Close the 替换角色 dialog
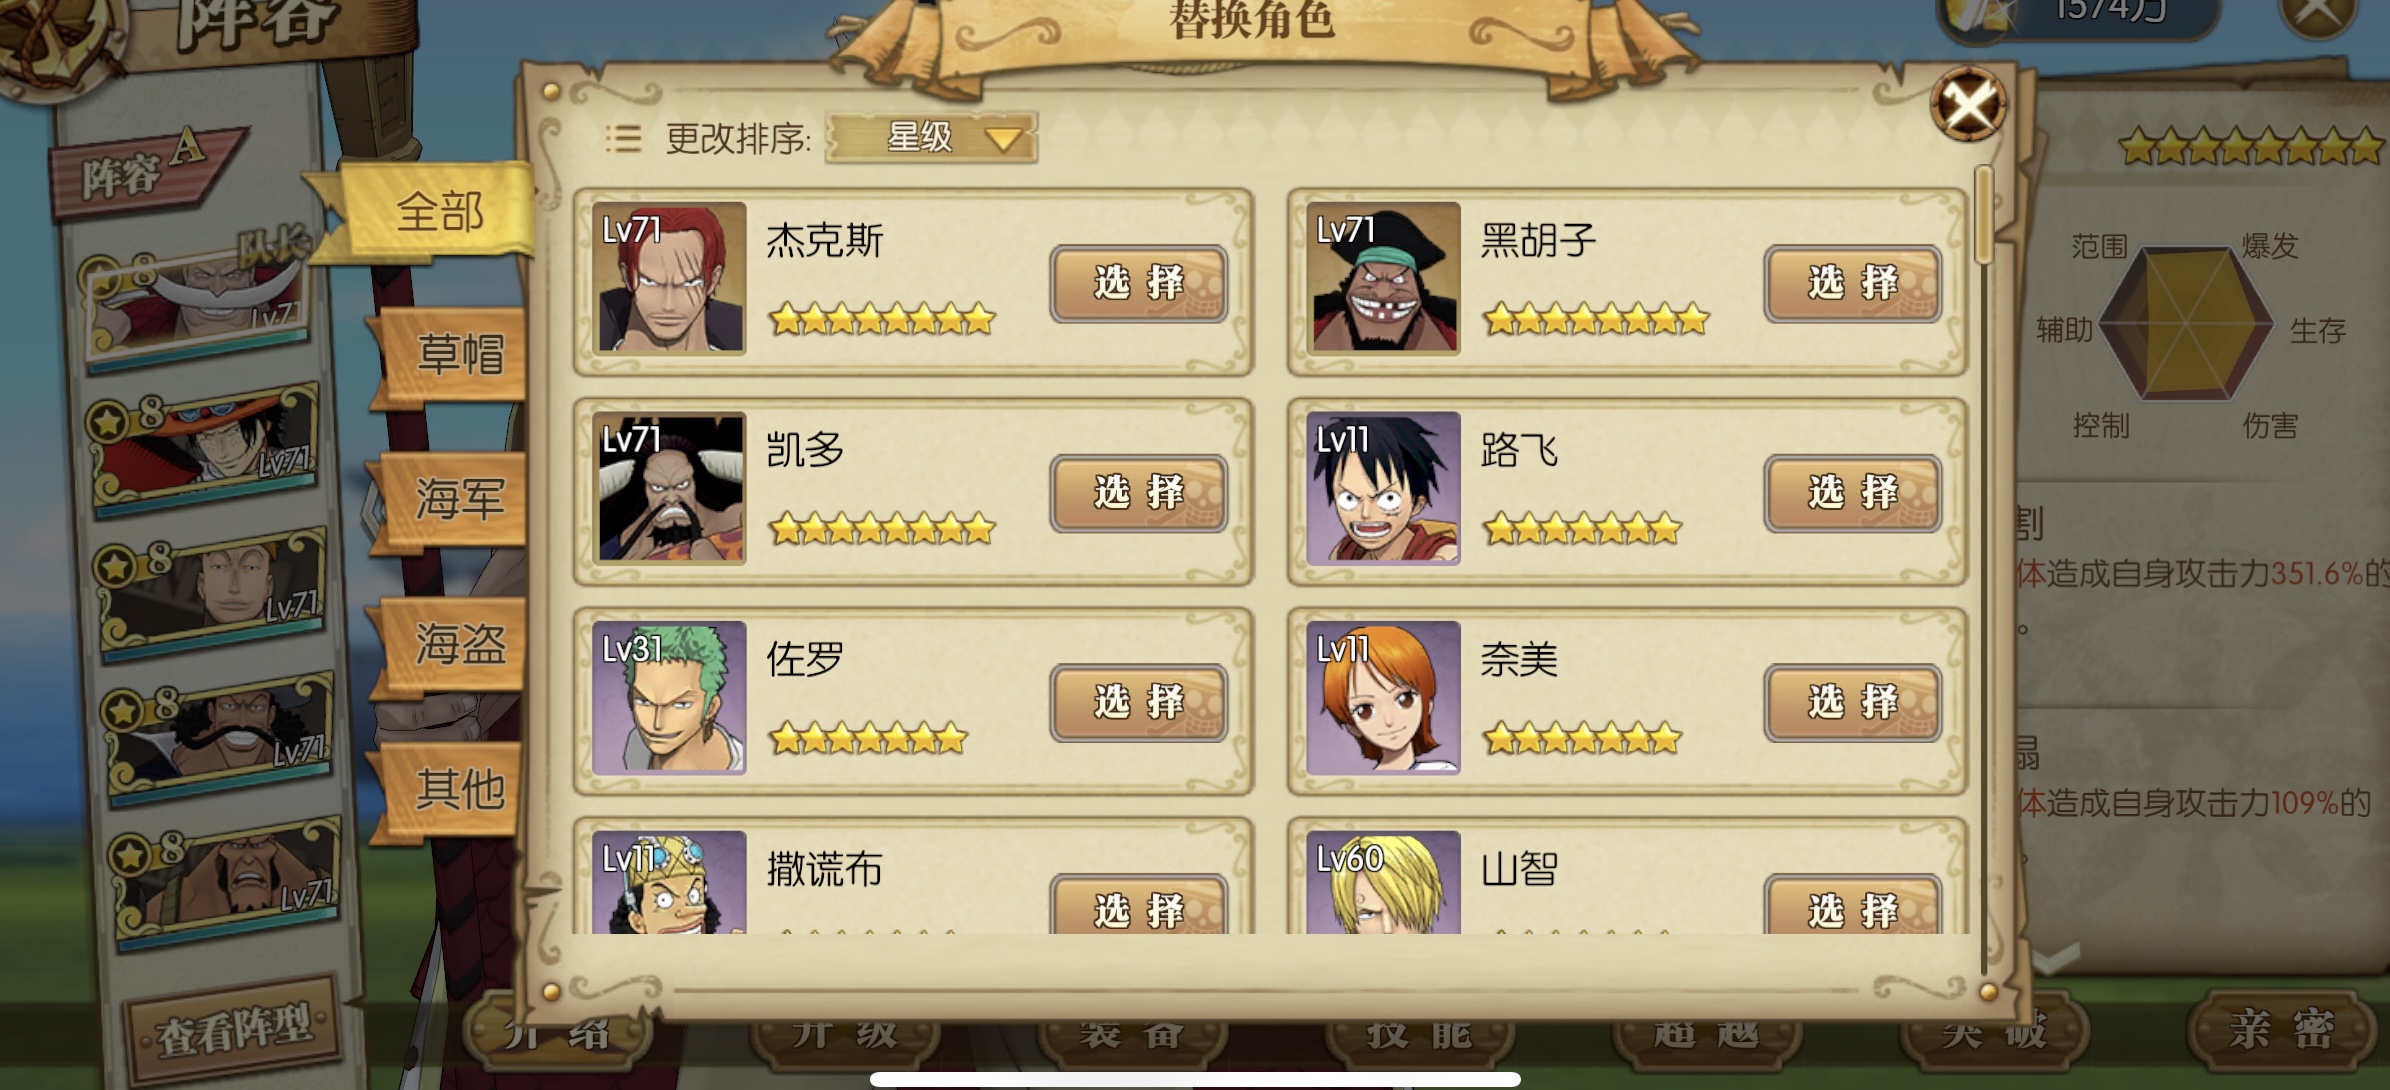The image size is (2390, 1090). pos(1967,104)
